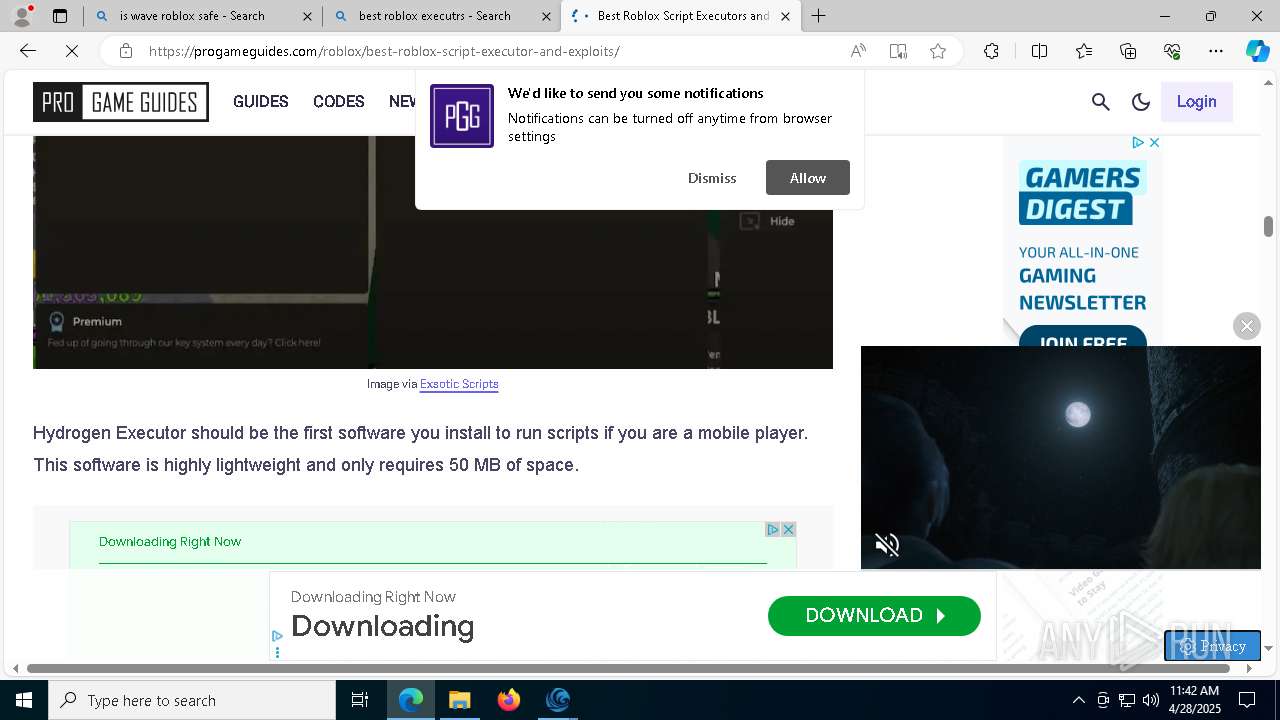Screen dimensions: 1280x720
Task: Click the taskbar search box
Action: click(192, 700)
